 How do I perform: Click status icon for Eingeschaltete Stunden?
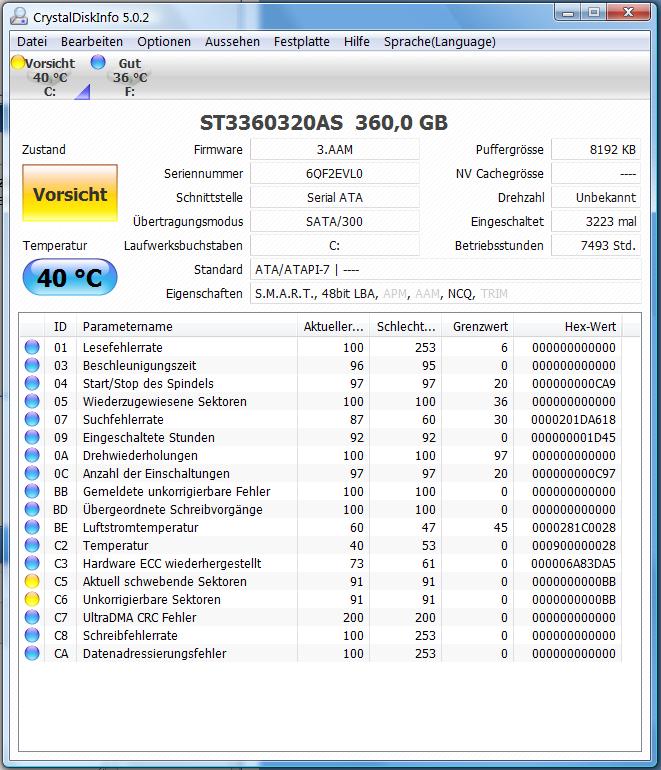pos(32,438)
